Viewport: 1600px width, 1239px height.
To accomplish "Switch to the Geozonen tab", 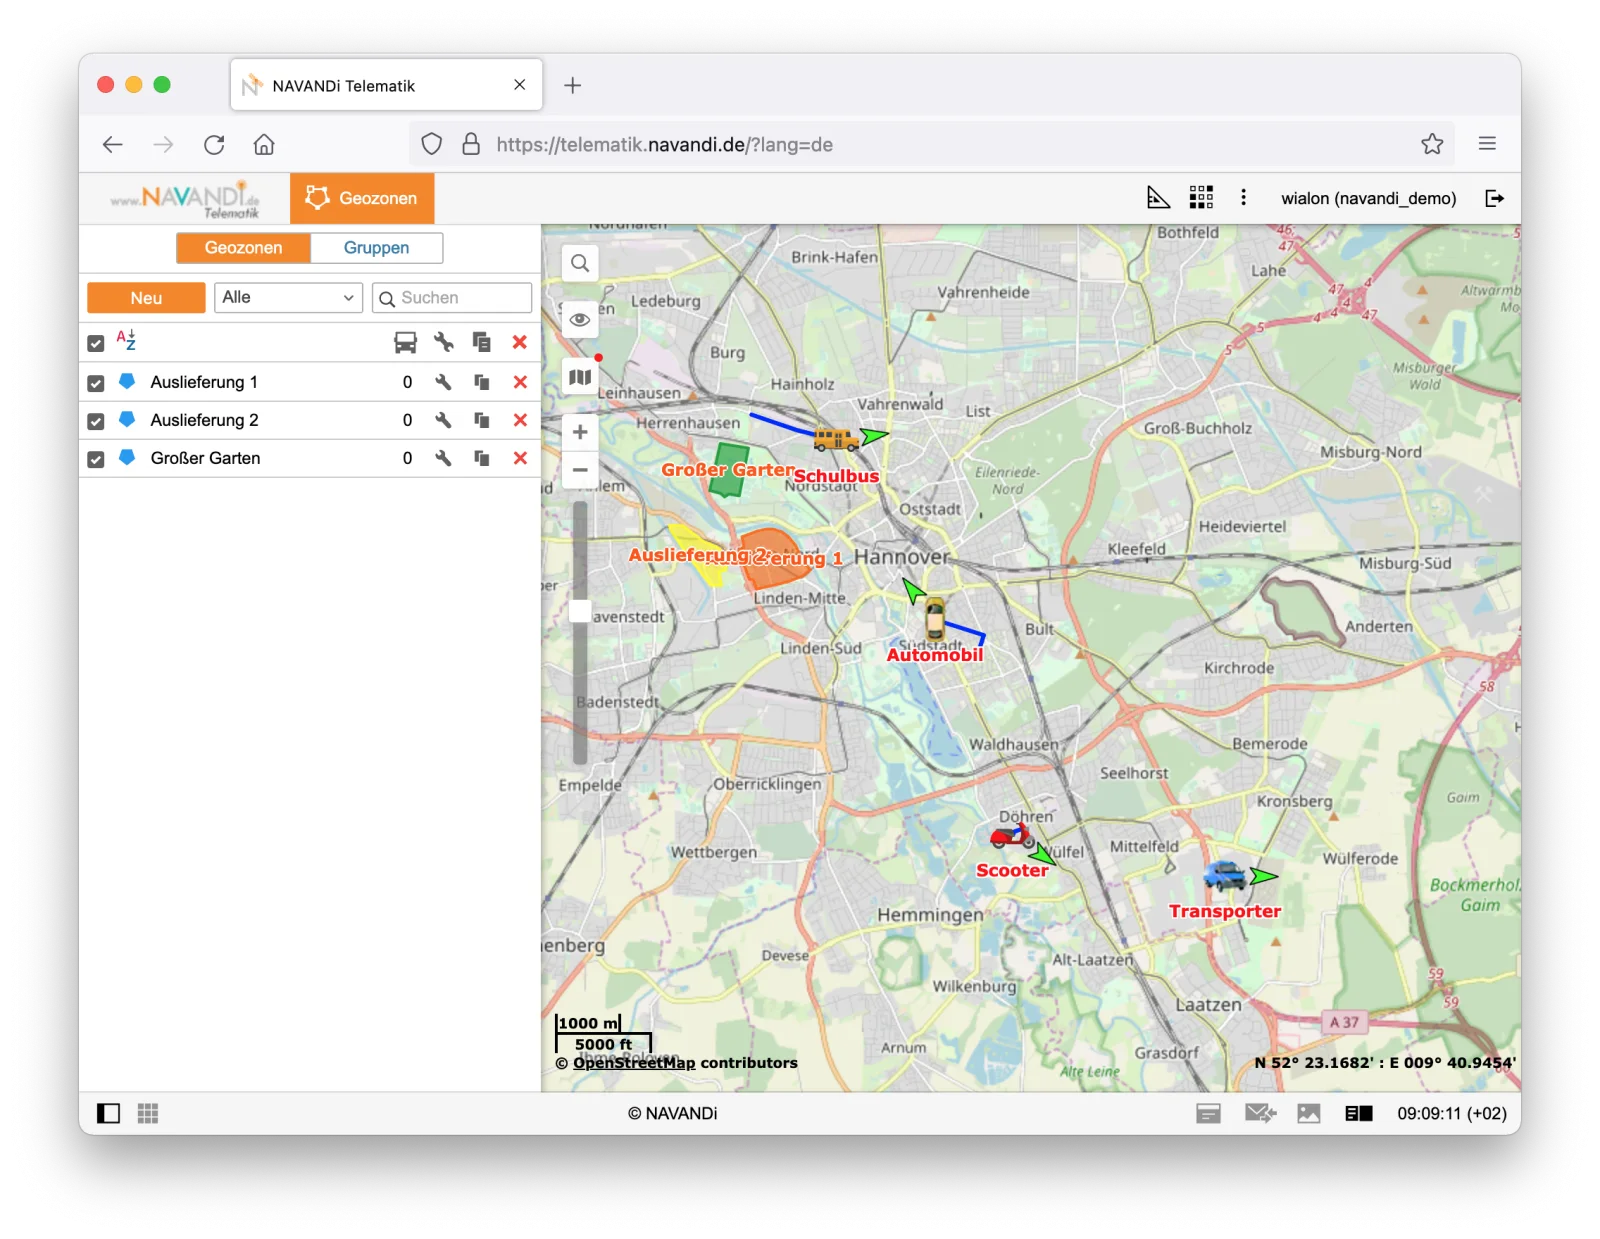I will click(243, 248).
